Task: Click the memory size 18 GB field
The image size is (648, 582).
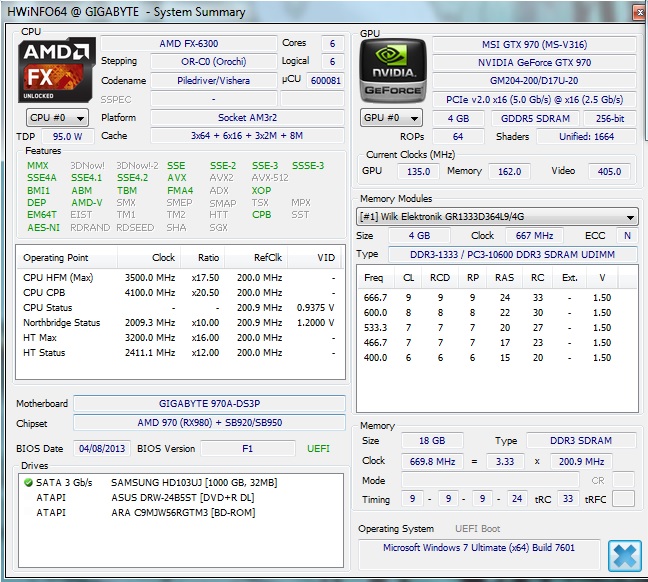Action: (432, 441)
